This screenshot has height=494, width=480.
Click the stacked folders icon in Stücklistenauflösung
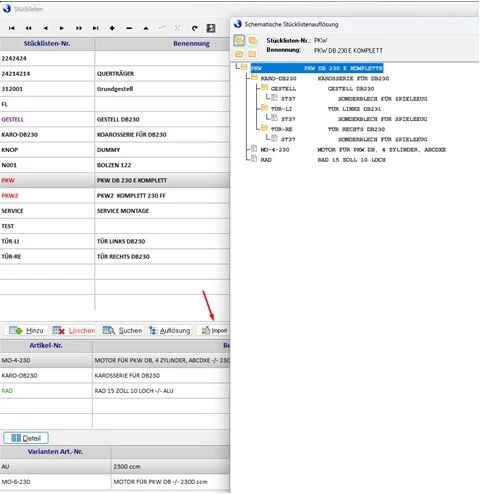click(253, 40)
